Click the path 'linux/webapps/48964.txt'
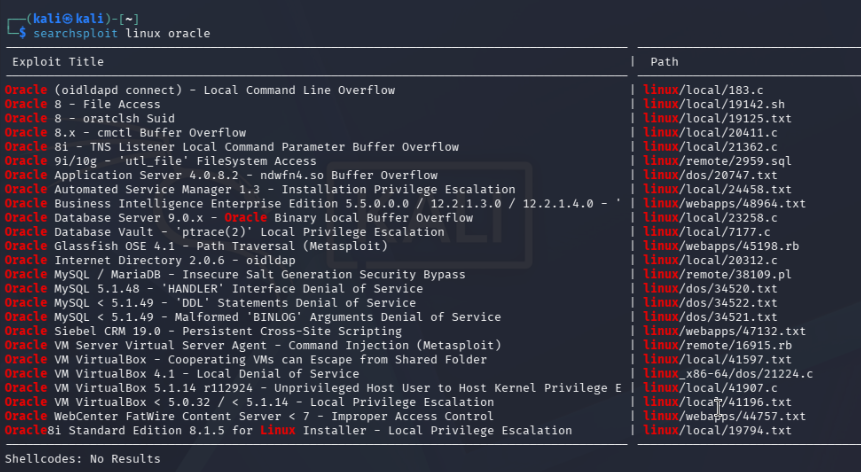 725,204
